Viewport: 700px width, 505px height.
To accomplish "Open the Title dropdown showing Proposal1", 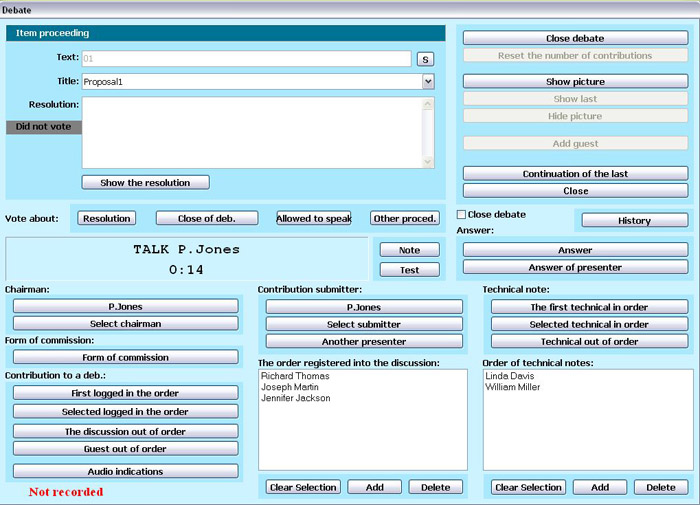I will pos(428,81).
